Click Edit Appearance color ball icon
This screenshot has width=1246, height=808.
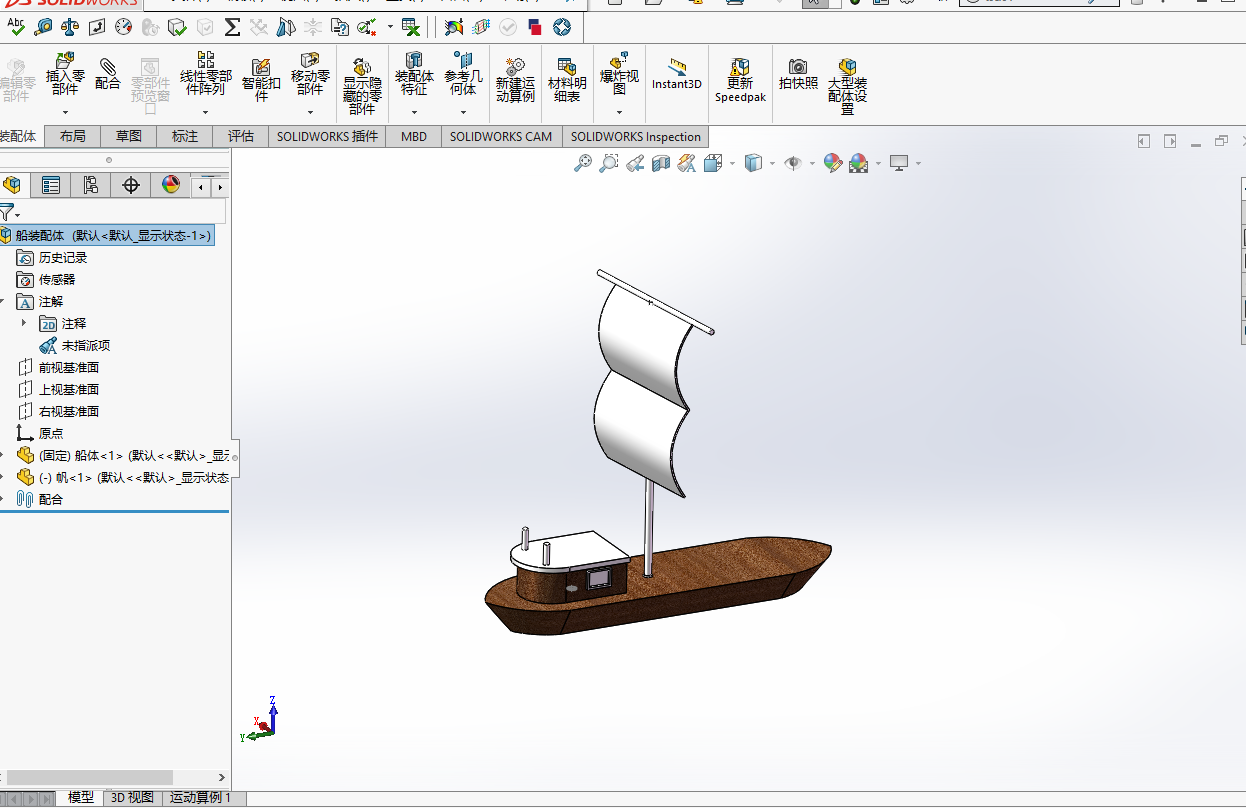833,163
